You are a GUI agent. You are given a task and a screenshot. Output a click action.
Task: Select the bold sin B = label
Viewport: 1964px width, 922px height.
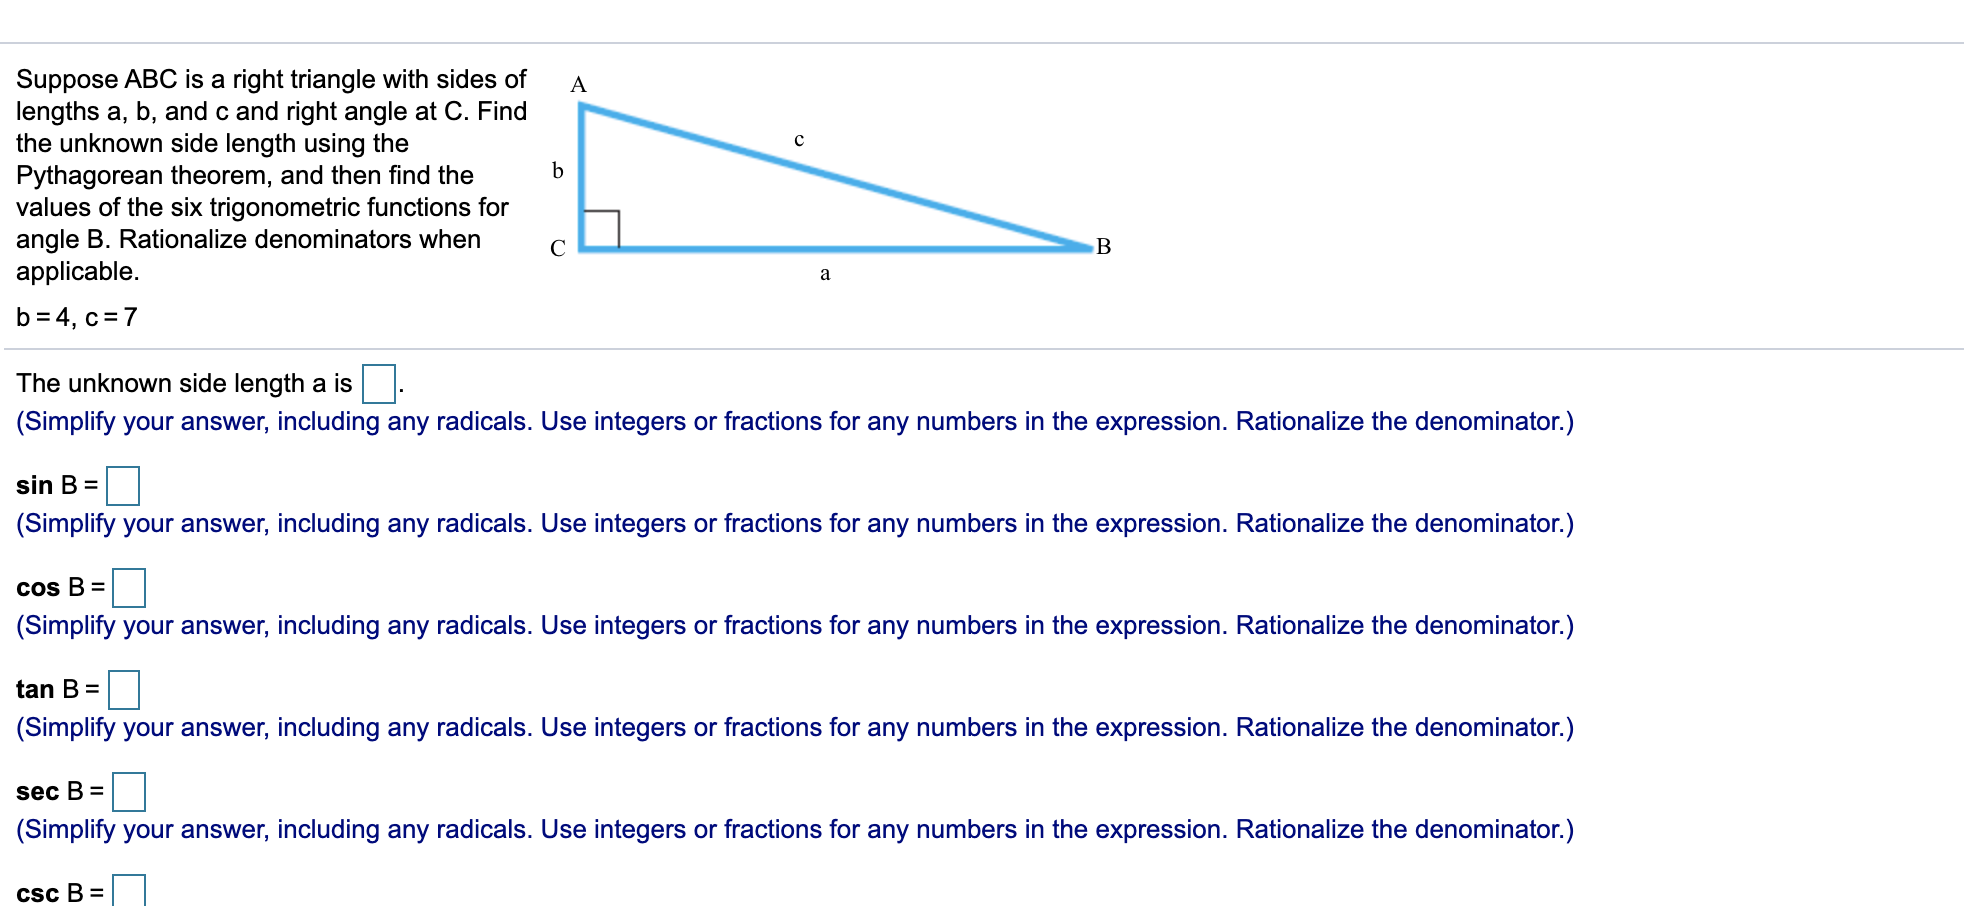click(x=55, y=486)
